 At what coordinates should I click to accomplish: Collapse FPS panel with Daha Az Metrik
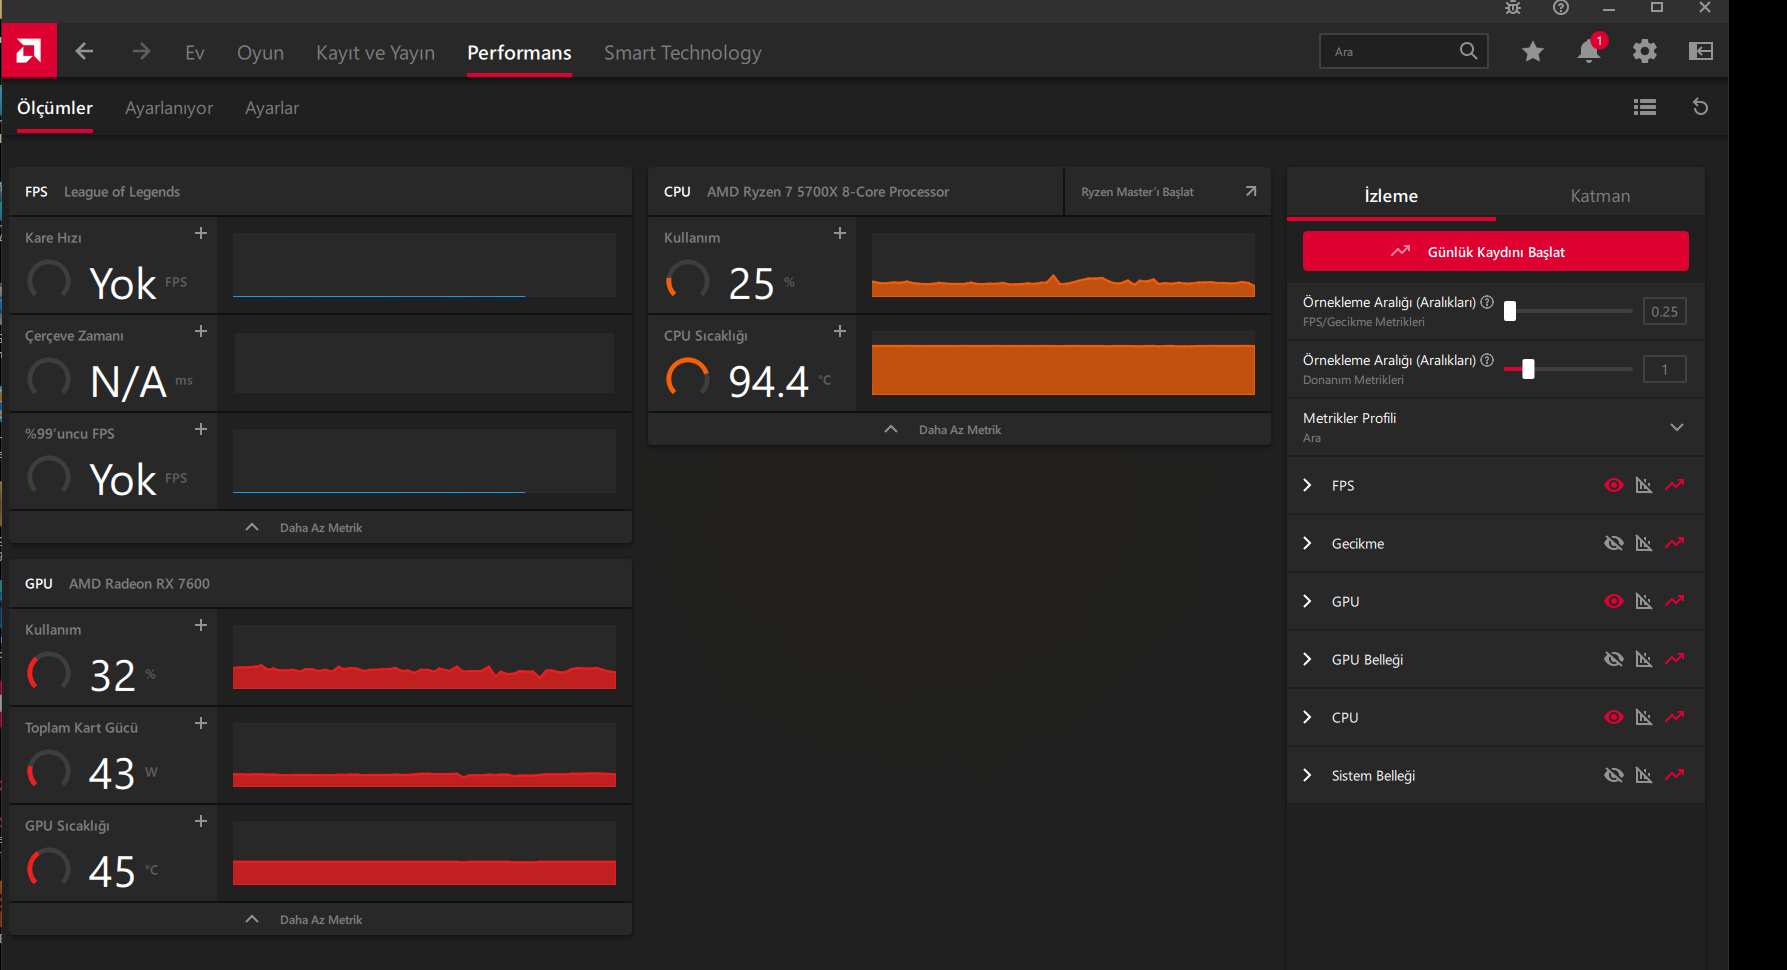pos(320,527)
